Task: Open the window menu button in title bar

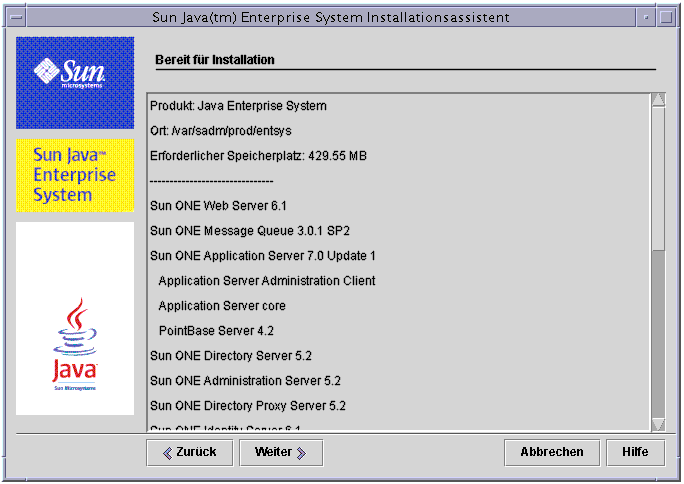Action: pos(17,17)
